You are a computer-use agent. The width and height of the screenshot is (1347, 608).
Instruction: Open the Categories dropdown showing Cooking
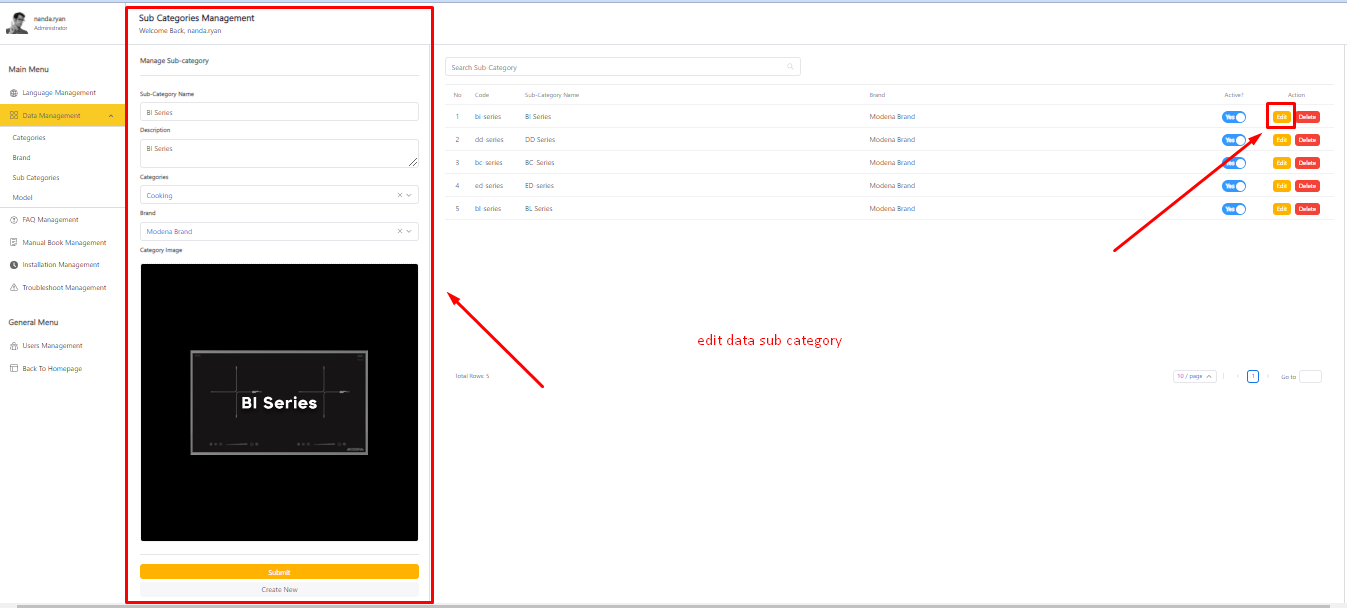270,195
